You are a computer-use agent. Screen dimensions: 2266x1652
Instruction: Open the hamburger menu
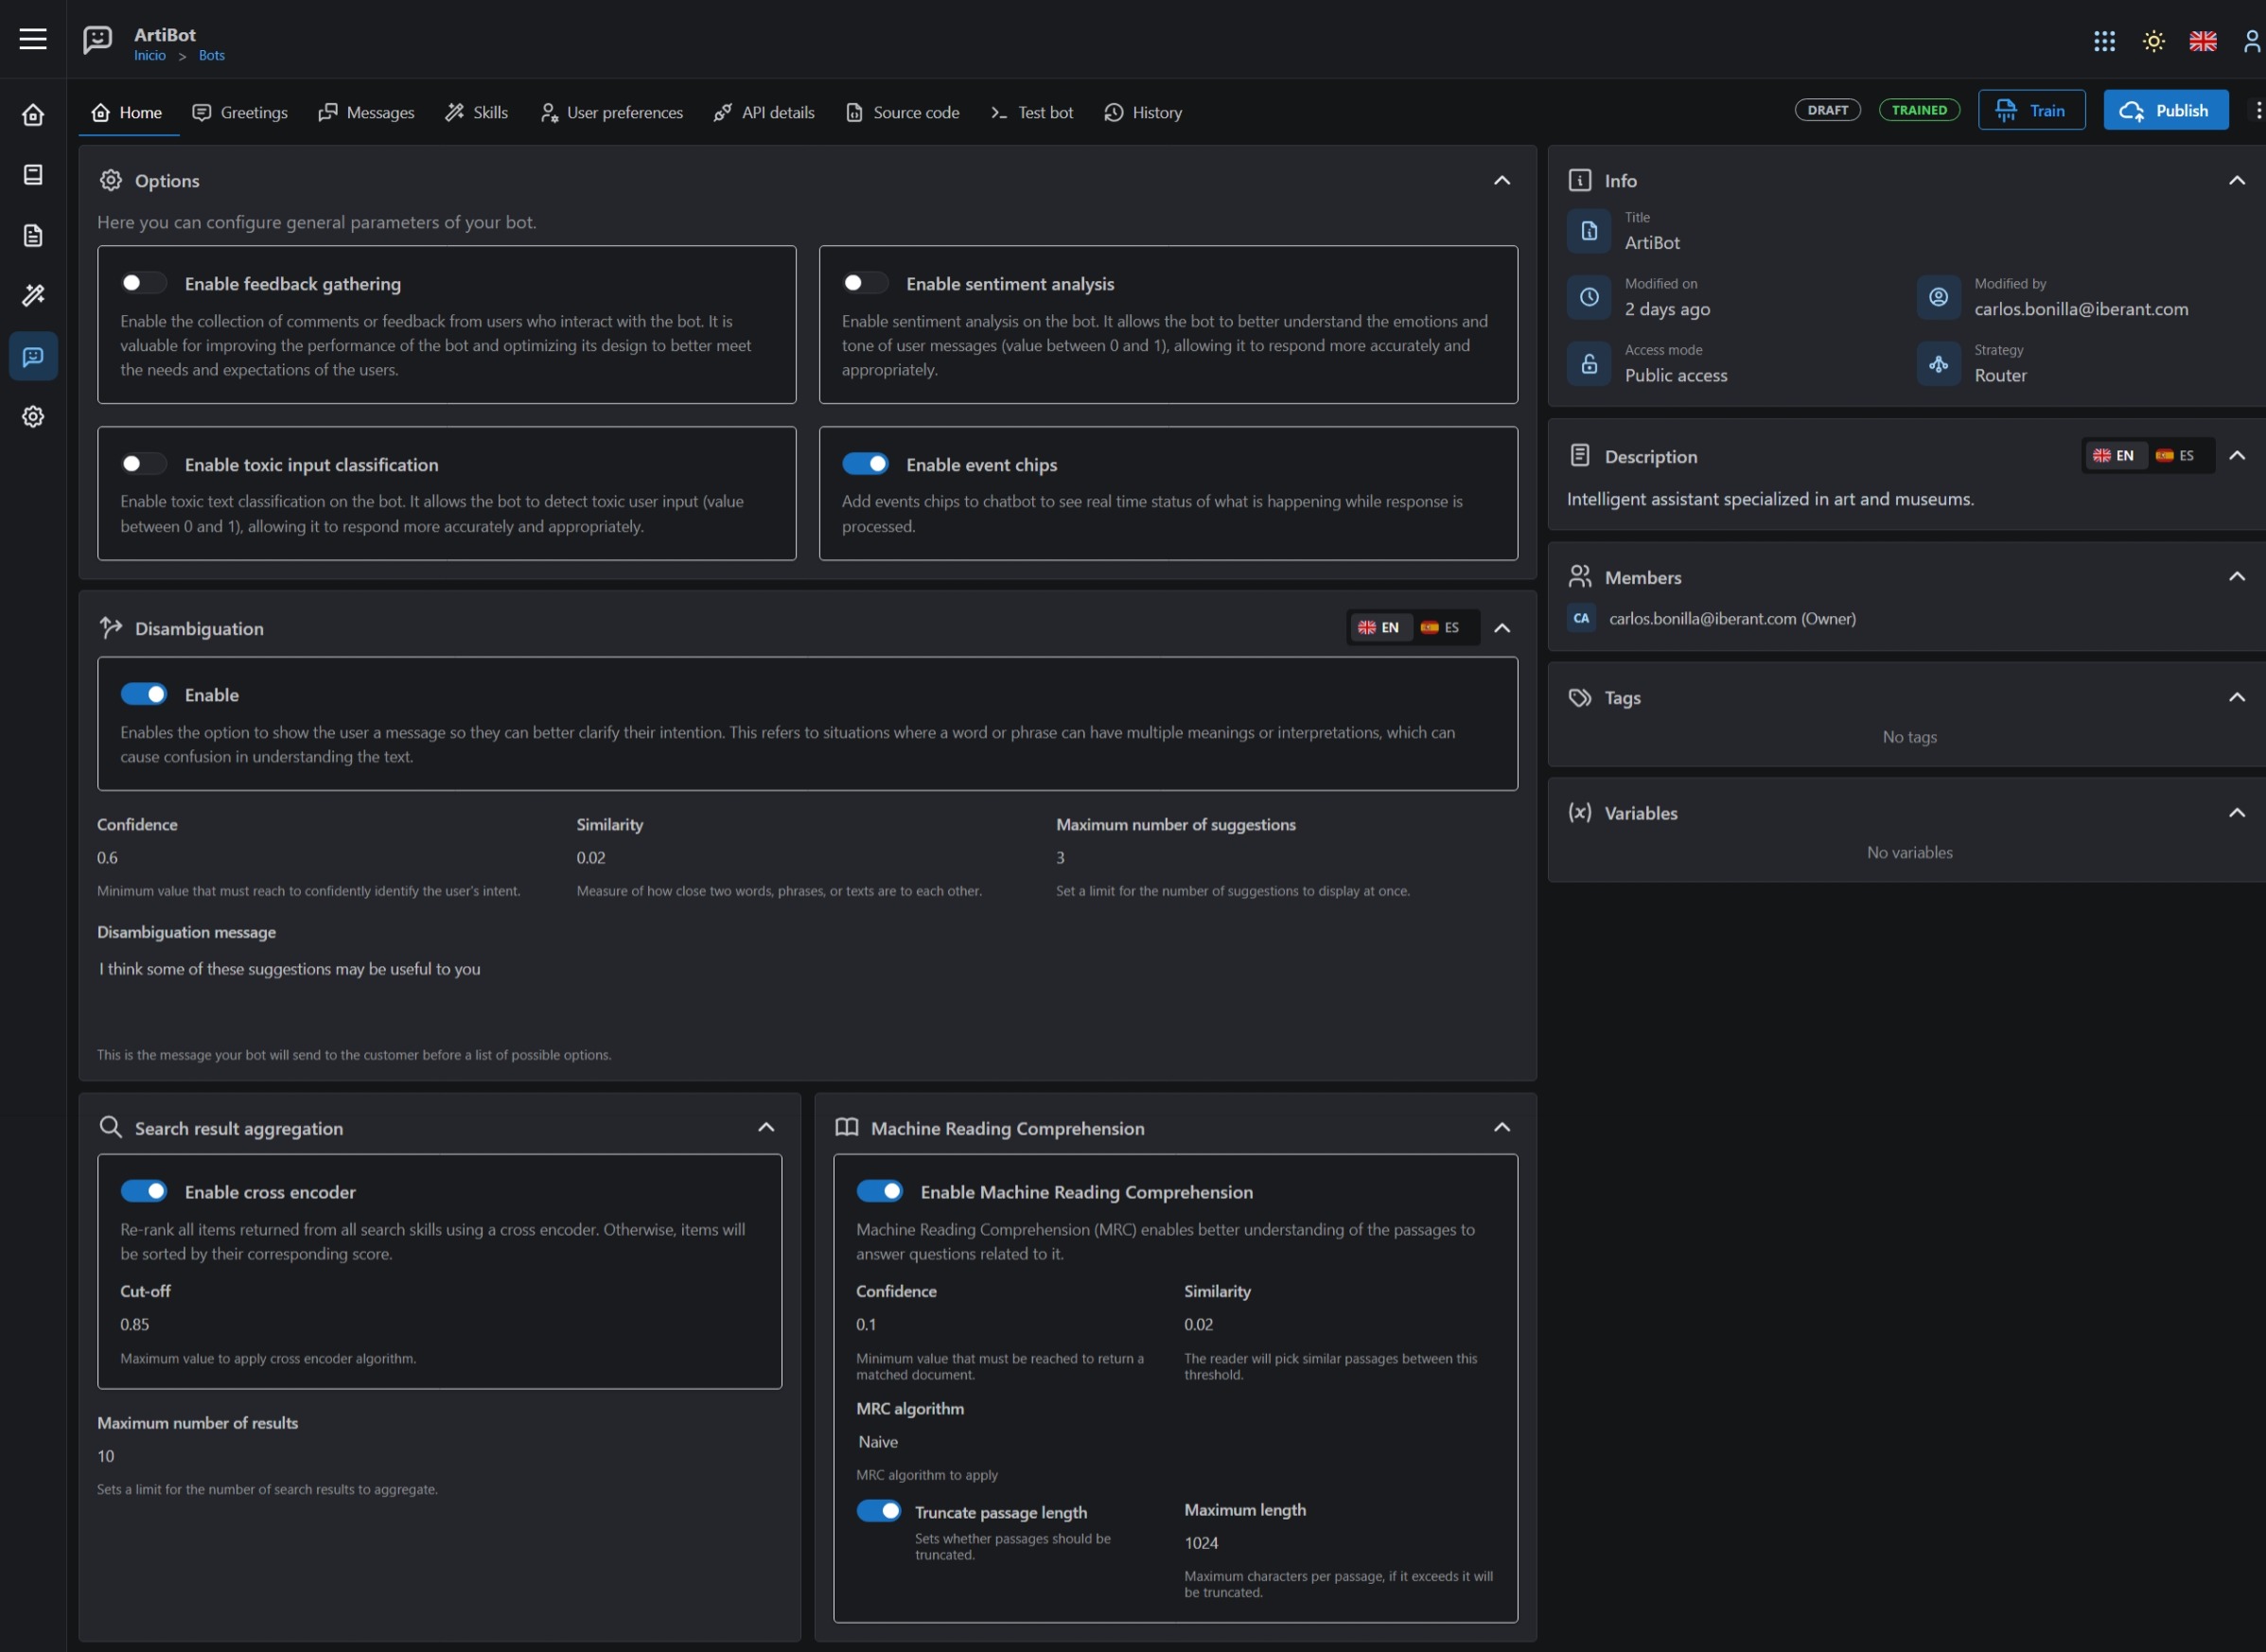(x=33, y=39)
